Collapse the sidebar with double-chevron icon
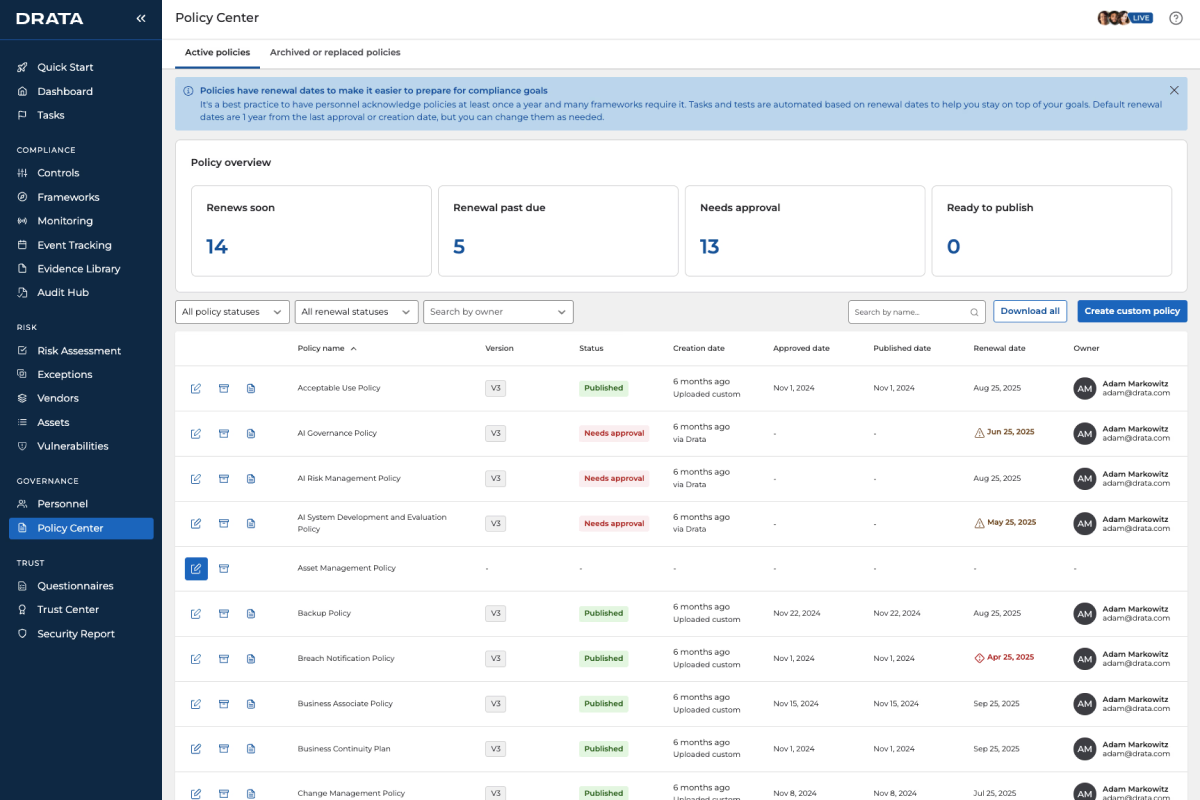 coord(141,18)
